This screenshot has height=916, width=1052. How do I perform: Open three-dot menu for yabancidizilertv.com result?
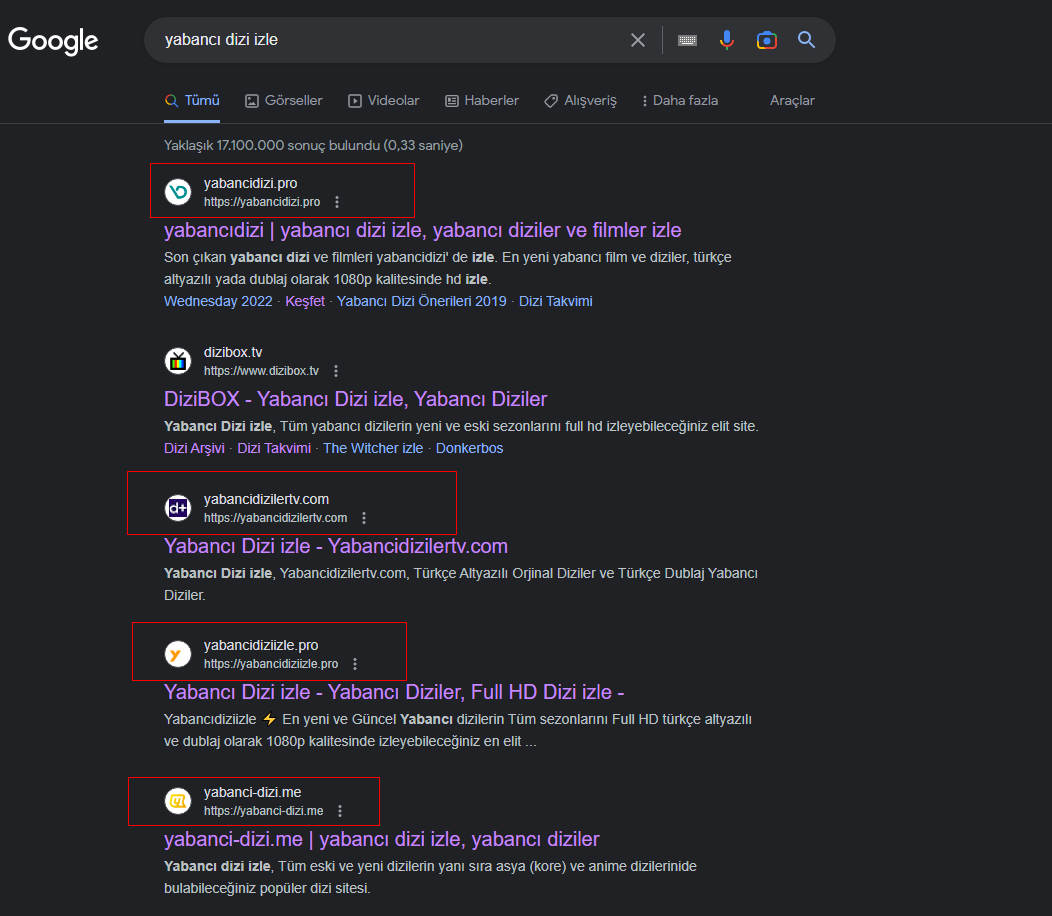click(364, 518)
